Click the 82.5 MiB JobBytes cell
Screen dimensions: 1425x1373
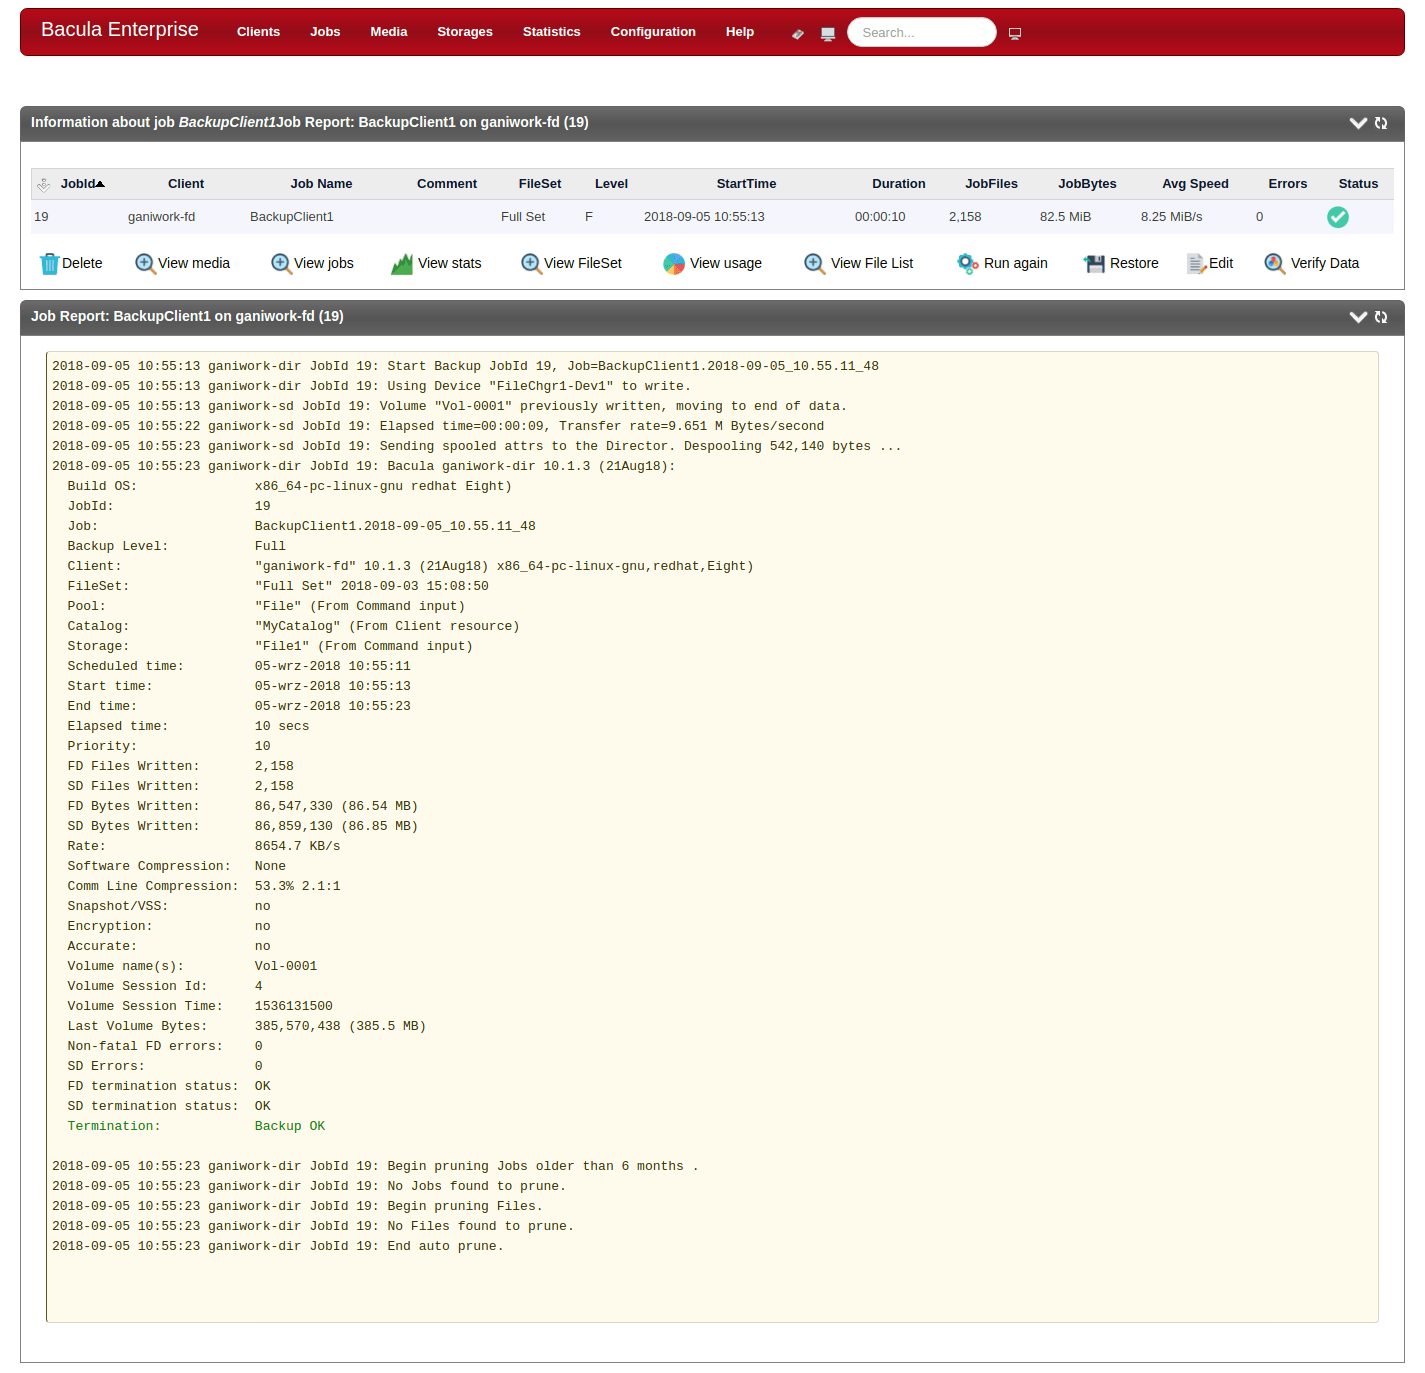(1065, 217)
